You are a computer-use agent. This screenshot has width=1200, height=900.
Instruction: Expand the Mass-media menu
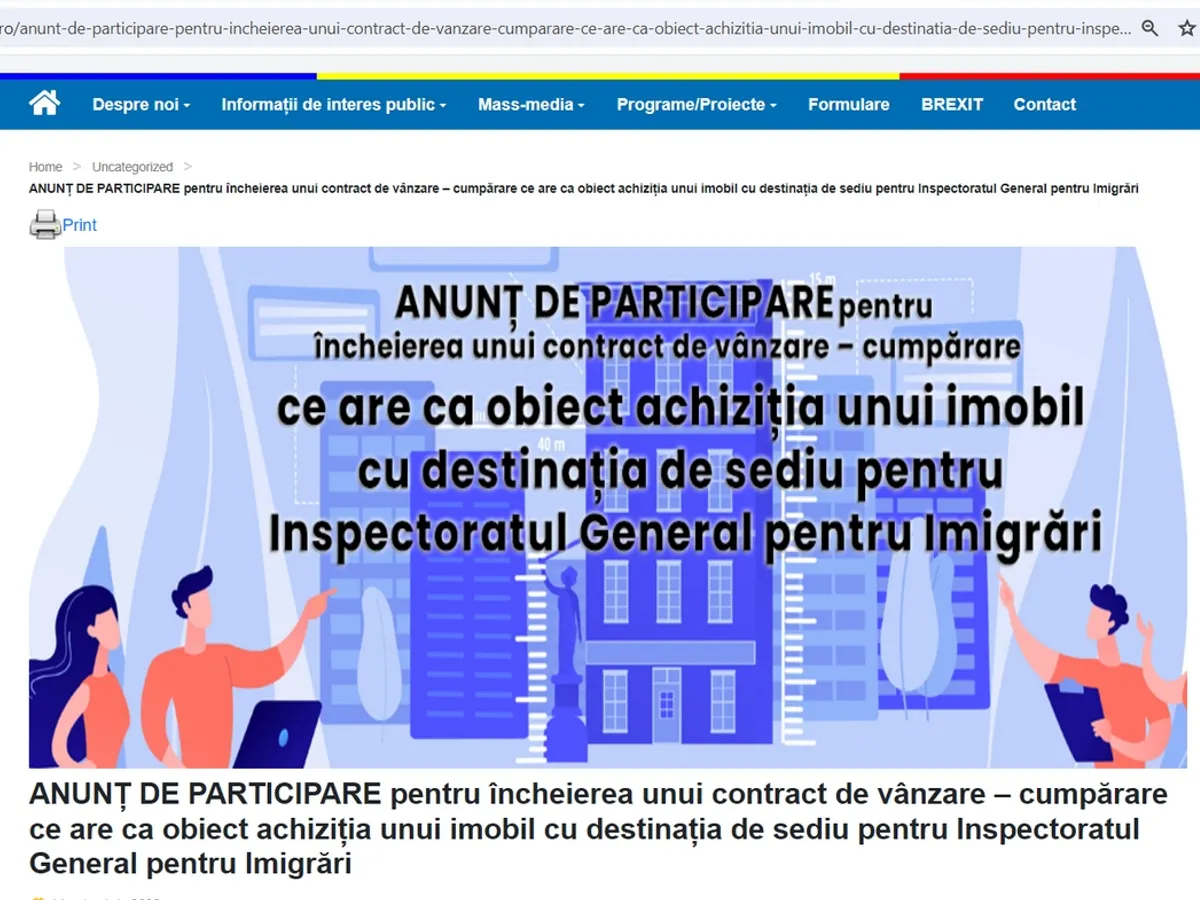[531, 104]
